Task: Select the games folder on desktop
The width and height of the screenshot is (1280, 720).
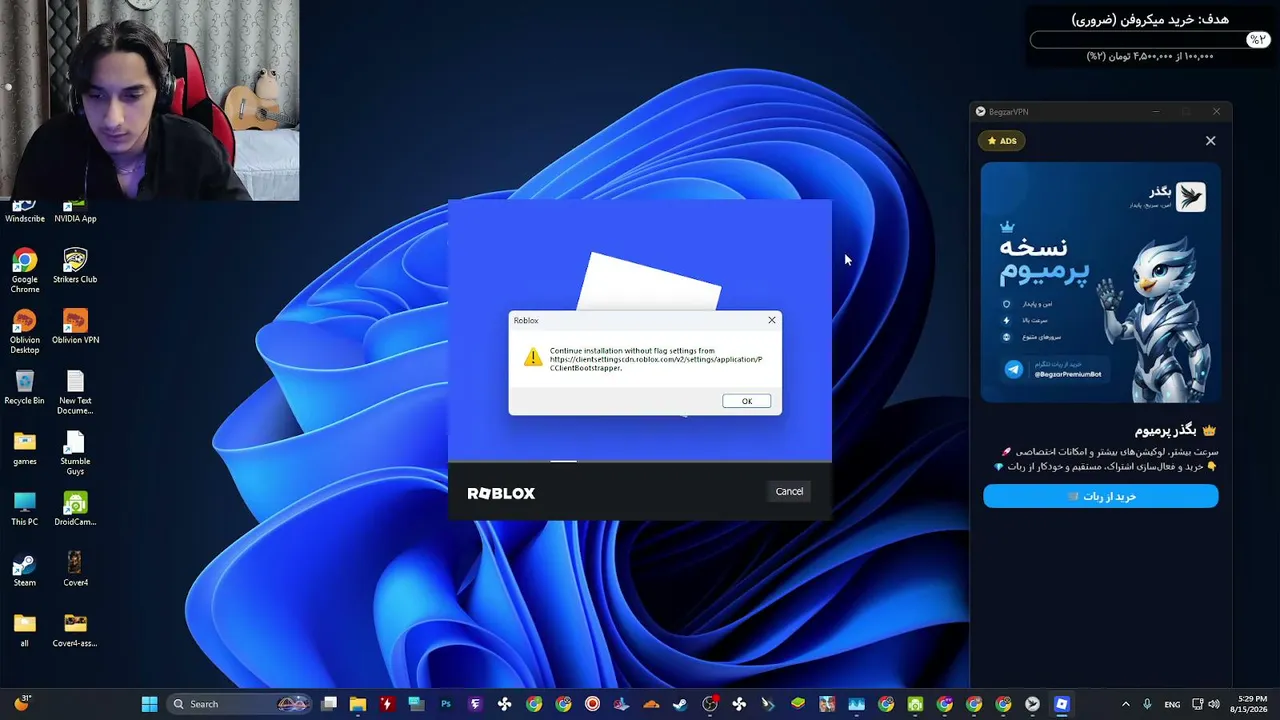Action: [25, 448]
